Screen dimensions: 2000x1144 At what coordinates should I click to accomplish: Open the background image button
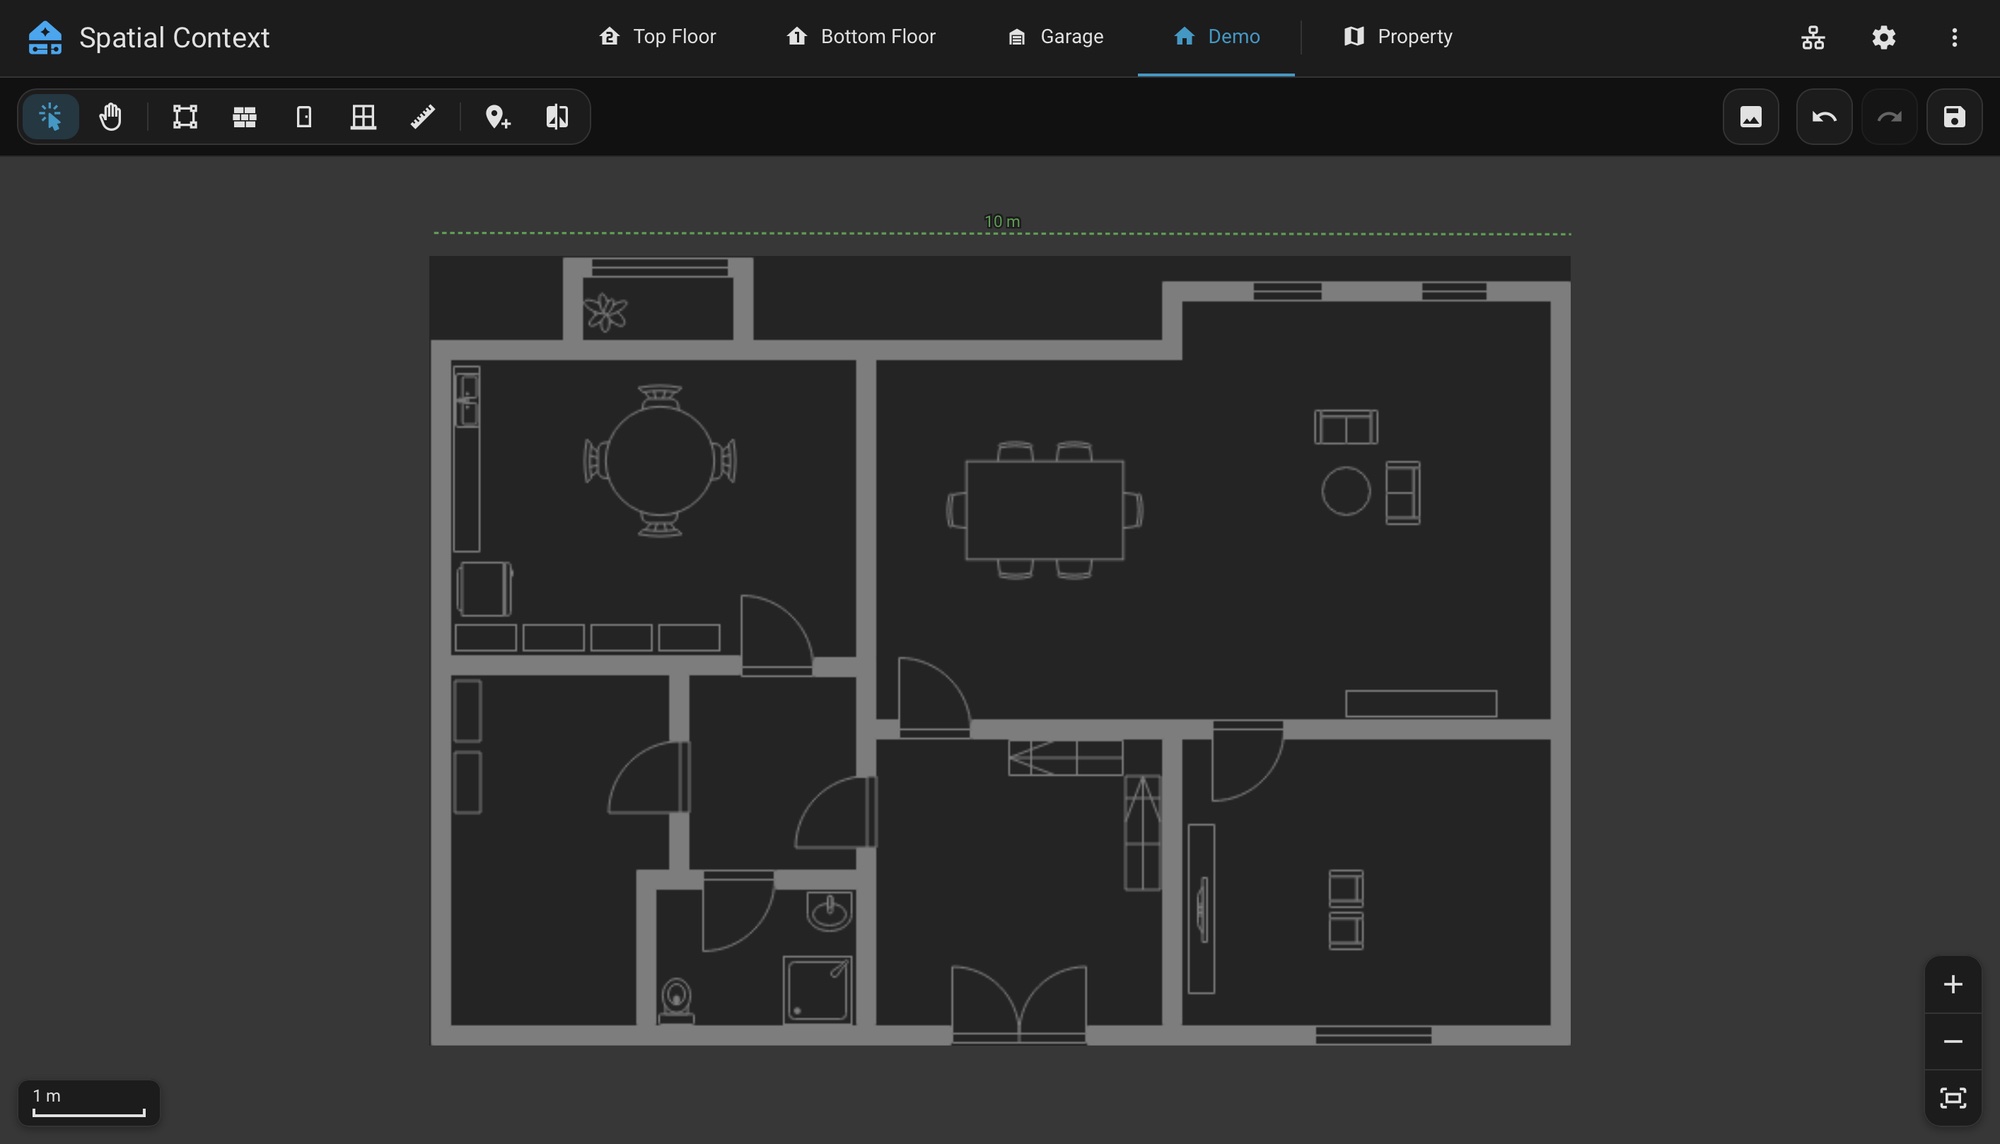1751,117
